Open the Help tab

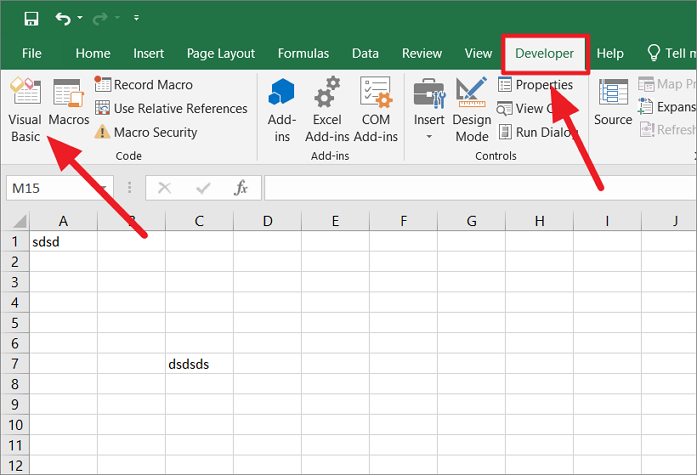[x=610, y=54]
